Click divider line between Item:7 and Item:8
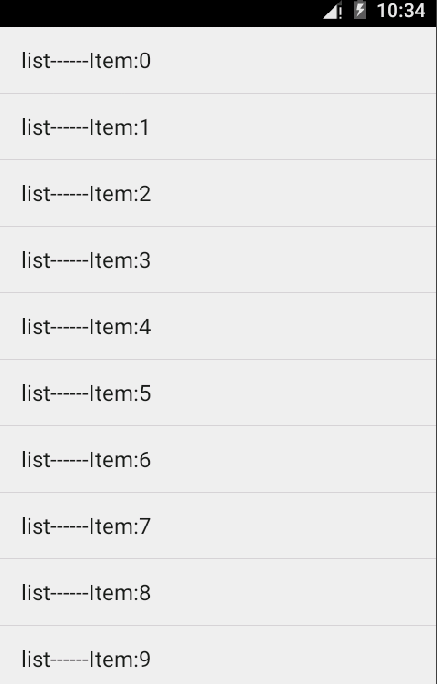Image resolution: width=437 pixels, height=684 pixels. 218,559
